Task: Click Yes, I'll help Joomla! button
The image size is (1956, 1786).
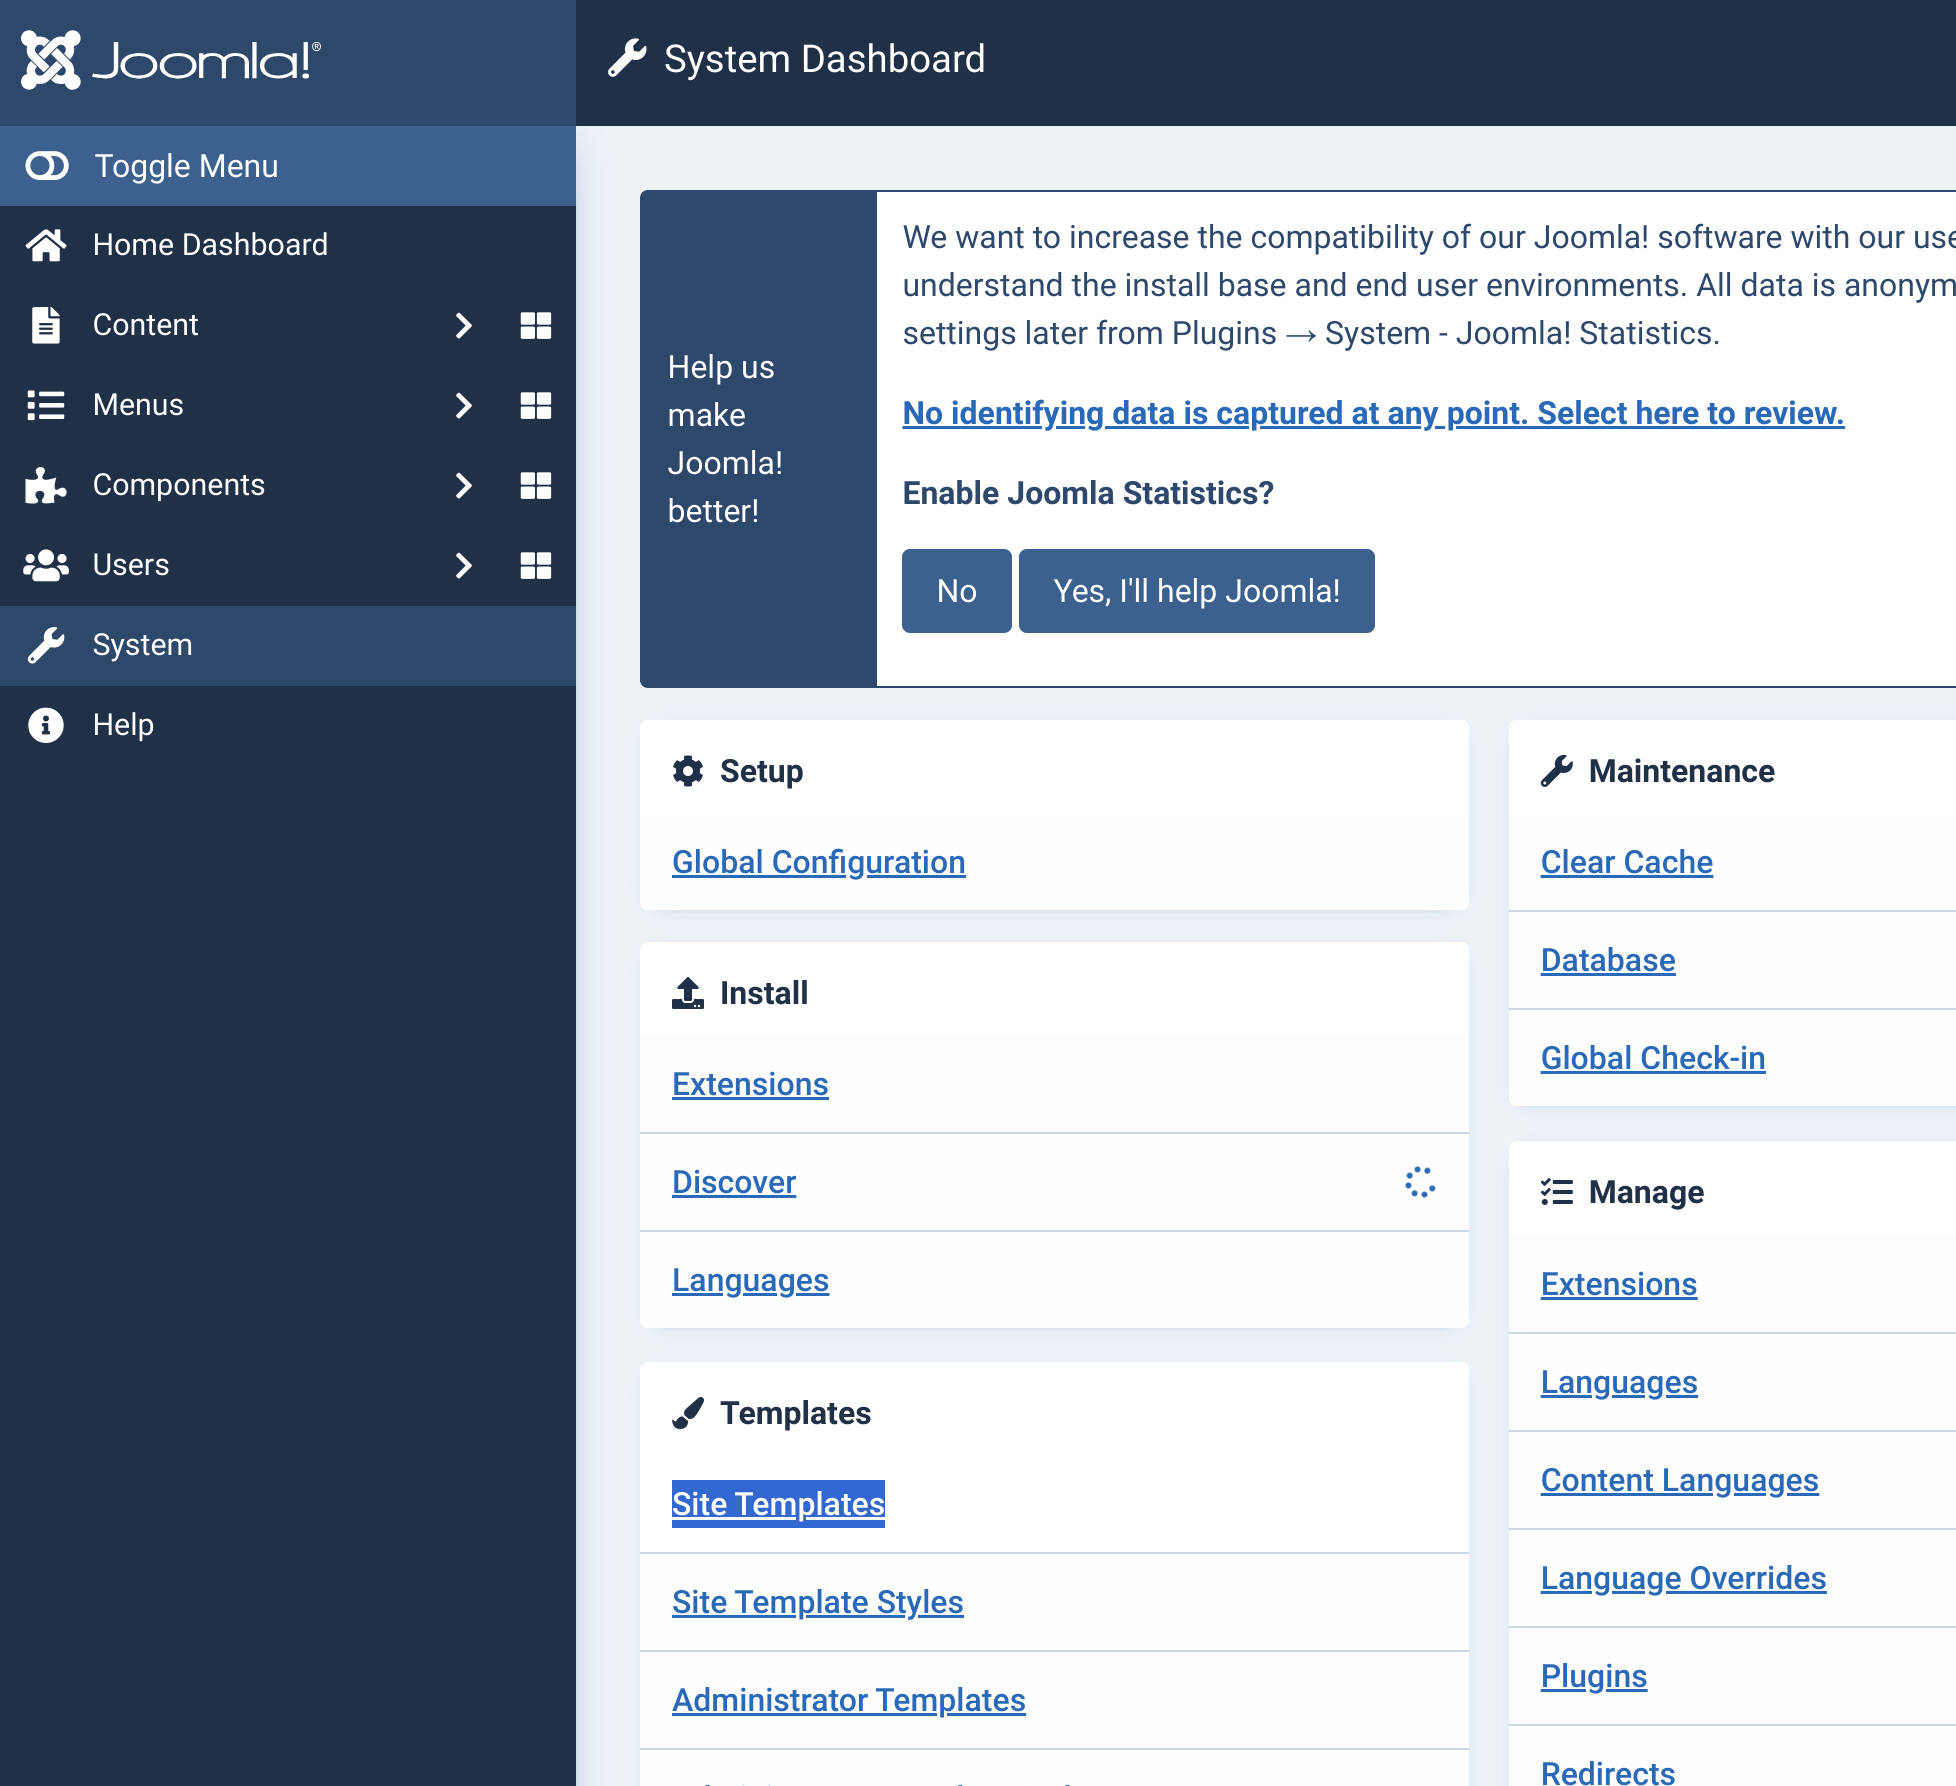Action: pyautogui.click(x=1197, y=591)
